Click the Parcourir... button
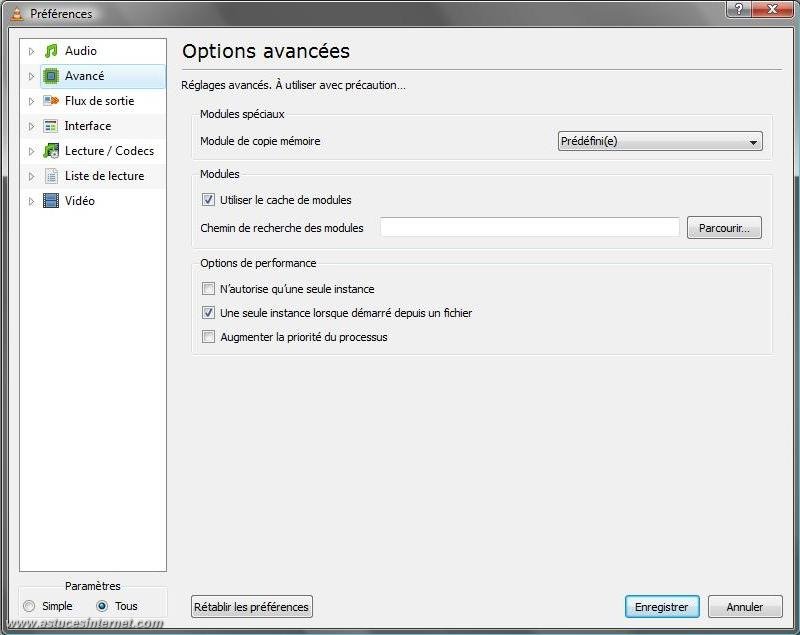Image resolution: width=800 pixels, height=635 pixels. click(724, 227)
